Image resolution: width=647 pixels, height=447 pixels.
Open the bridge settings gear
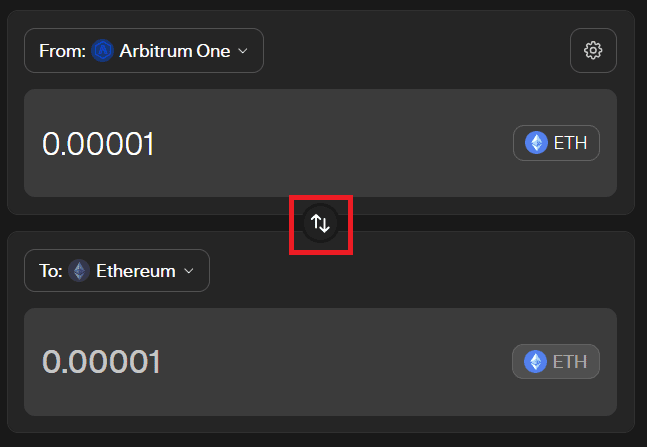pos(593,50)
